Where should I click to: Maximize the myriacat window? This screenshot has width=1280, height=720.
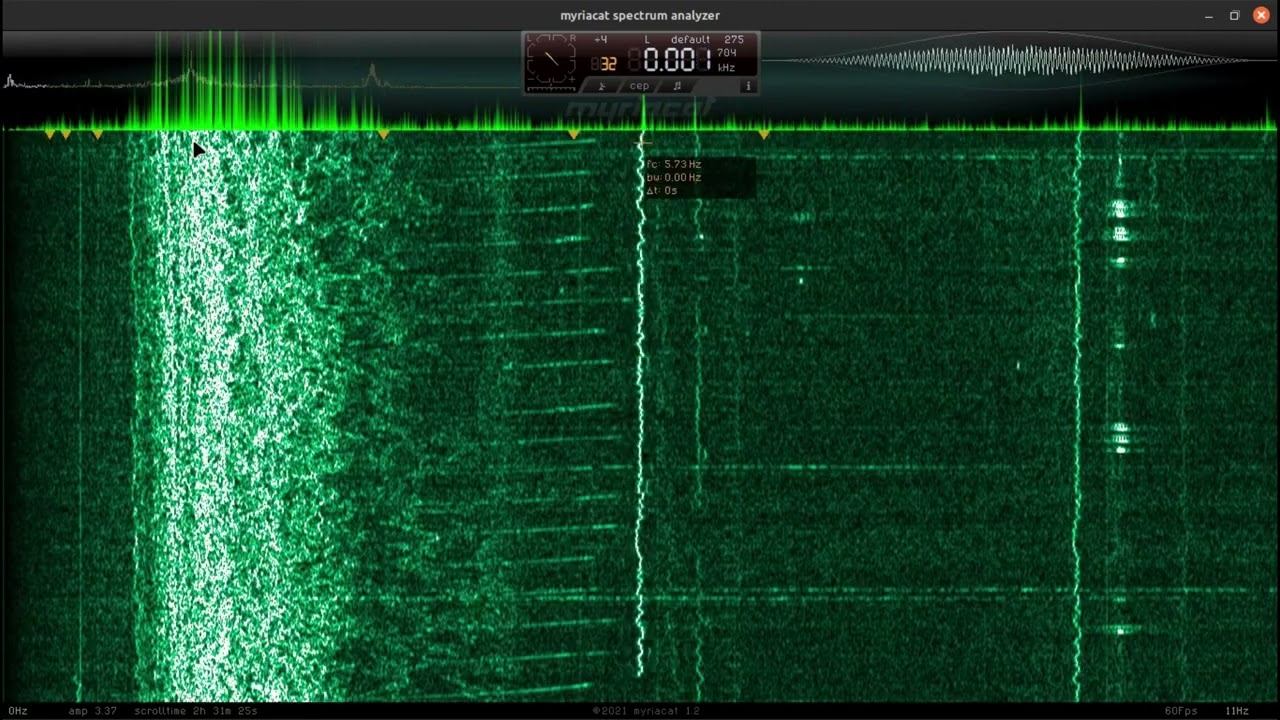(x=1234, y=15)
